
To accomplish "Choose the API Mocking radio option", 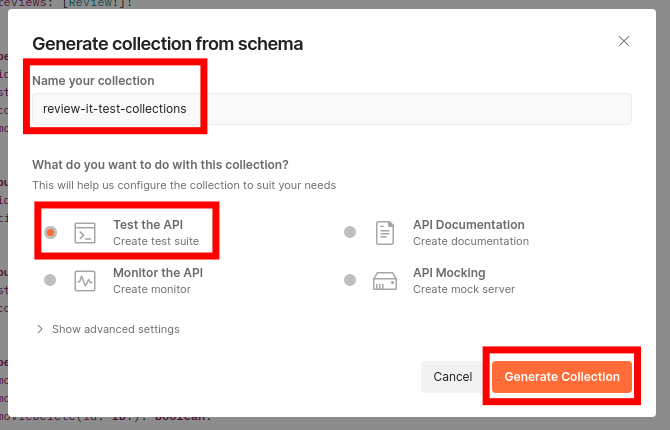I will pos(350,280).
